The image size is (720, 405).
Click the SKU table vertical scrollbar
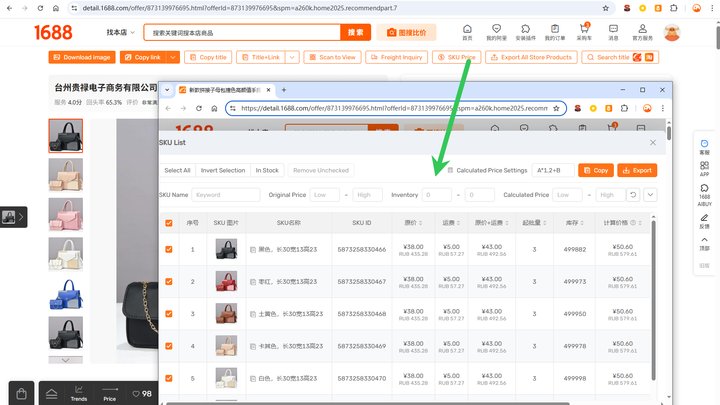click(x=653, y=299)
